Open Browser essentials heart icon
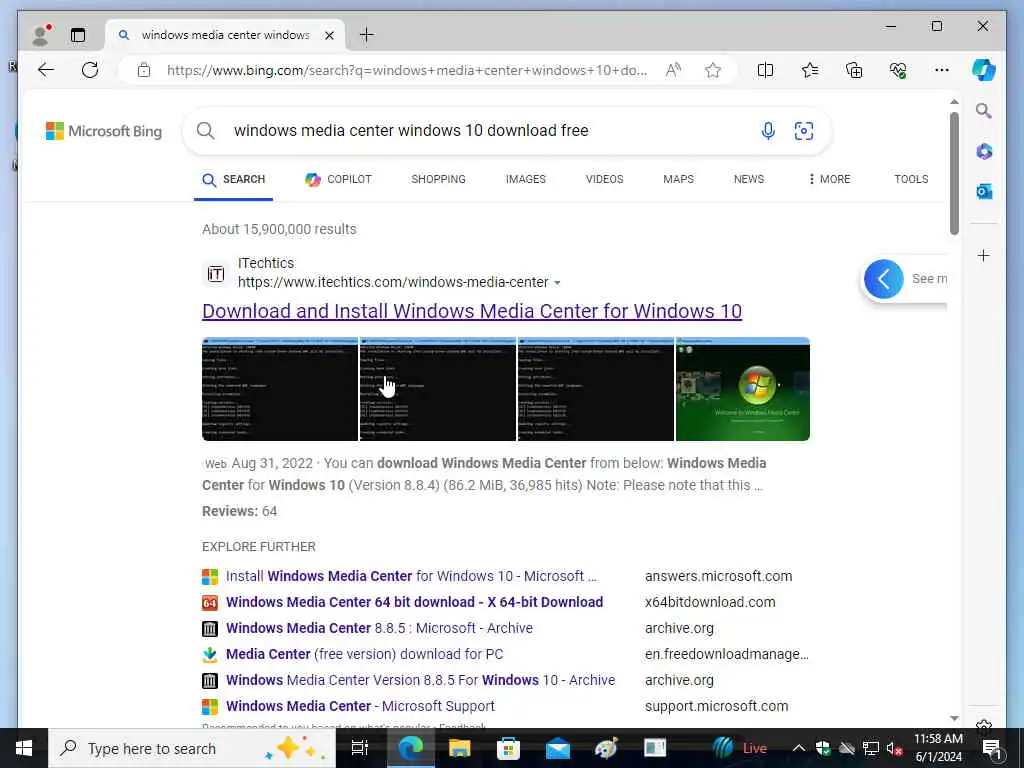This screenshot has height=768, width=1024. pyautogui.click(x=898, y=70)
